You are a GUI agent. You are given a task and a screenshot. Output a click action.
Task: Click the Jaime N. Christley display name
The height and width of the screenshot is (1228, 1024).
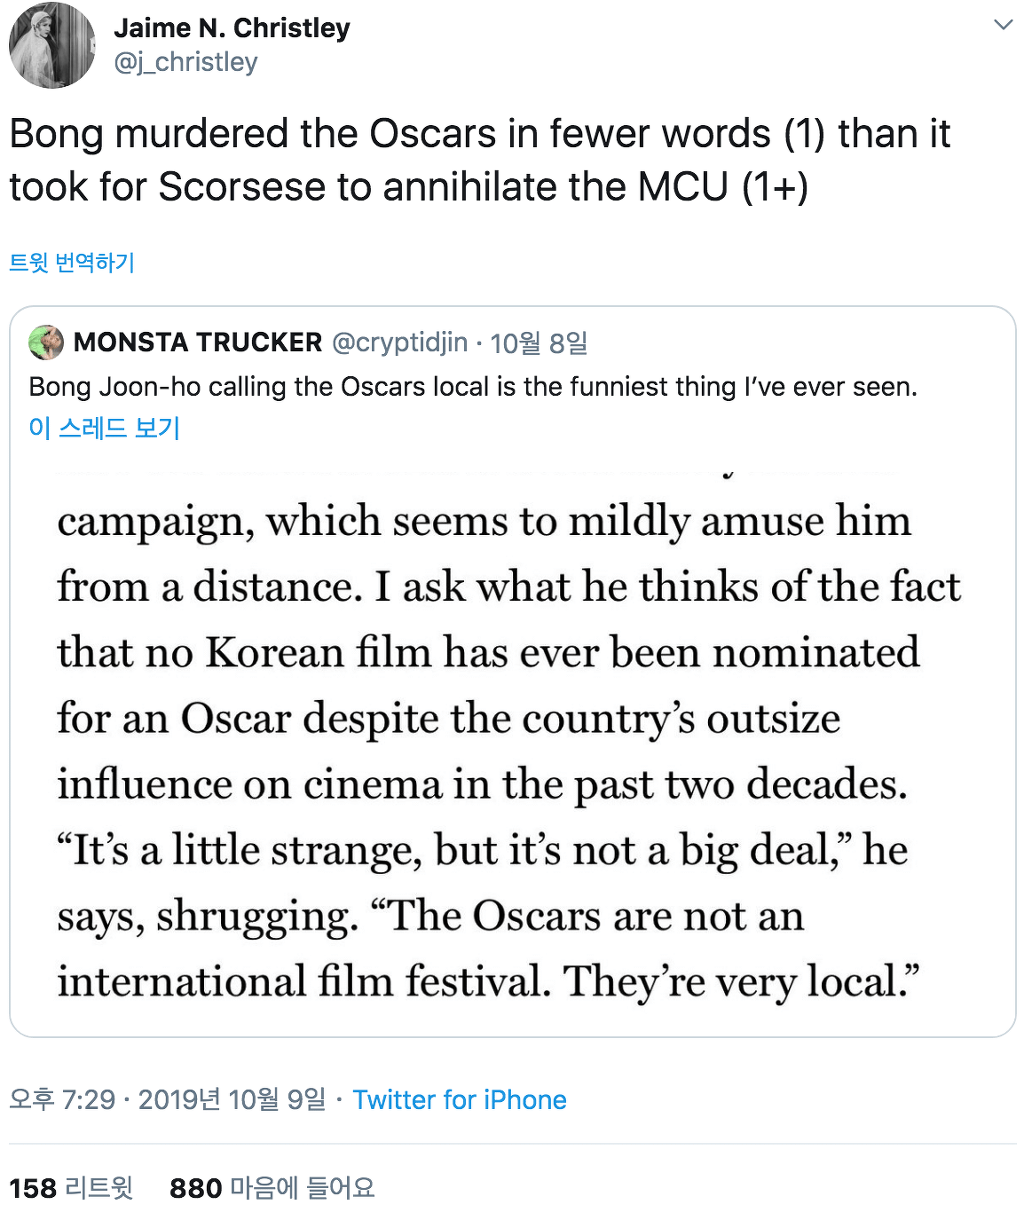click(231, 28)
